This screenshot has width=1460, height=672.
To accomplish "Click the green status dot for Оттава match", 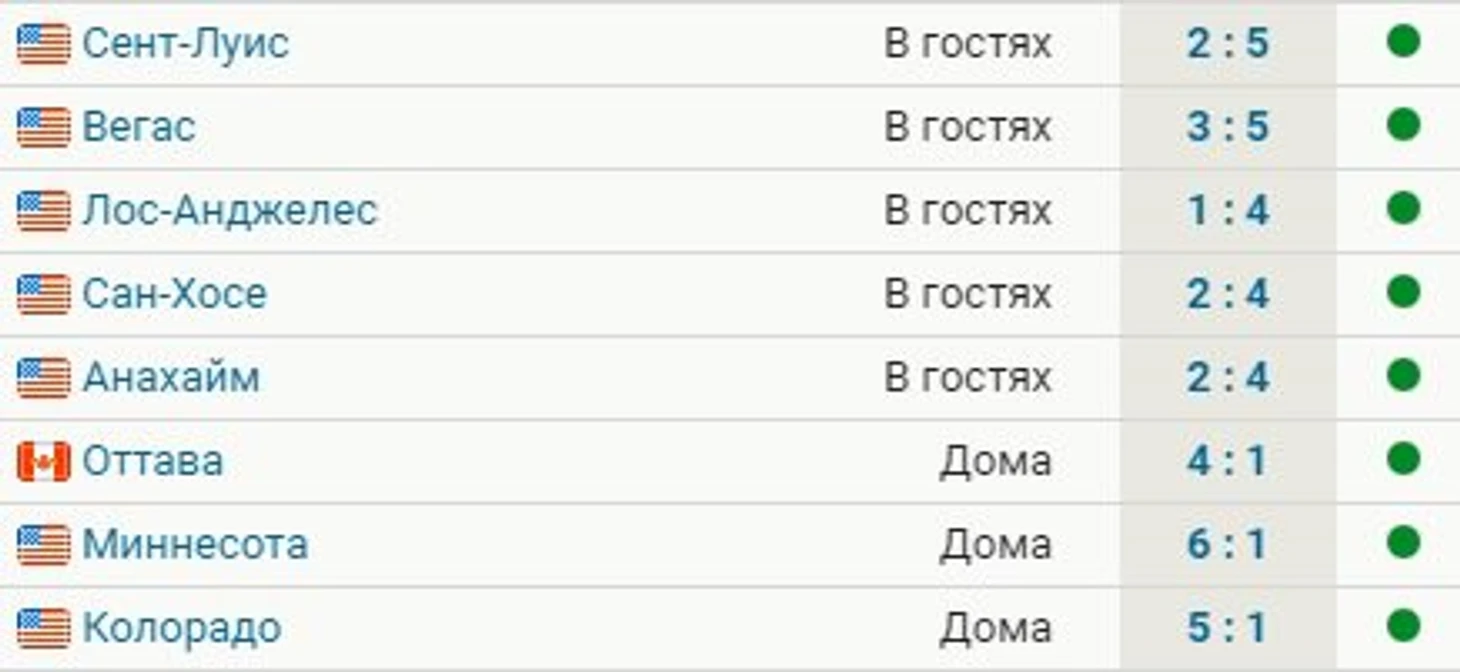I will pyautogui.click(x=1403, y=459).
